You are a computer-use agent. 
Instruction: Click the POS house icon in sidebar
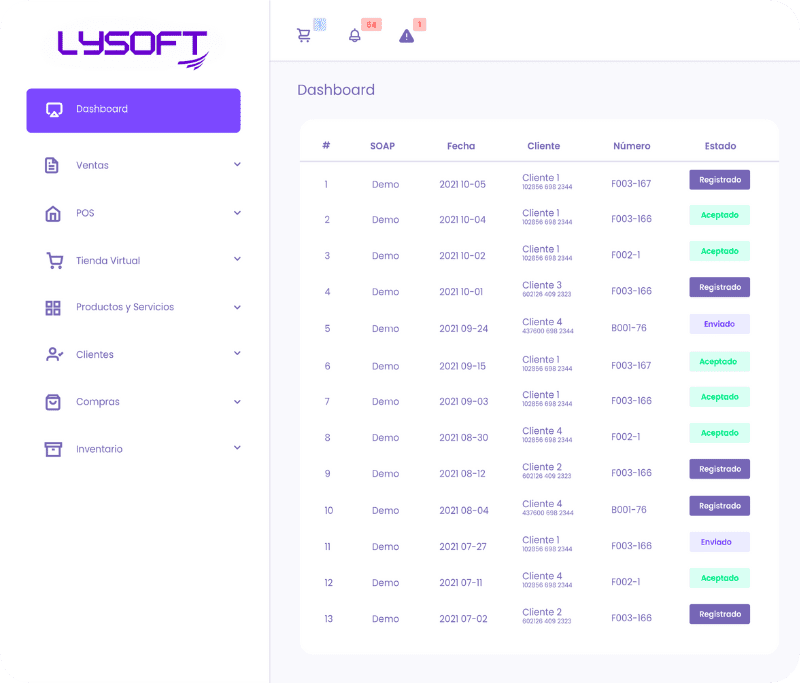coord(53,213)
